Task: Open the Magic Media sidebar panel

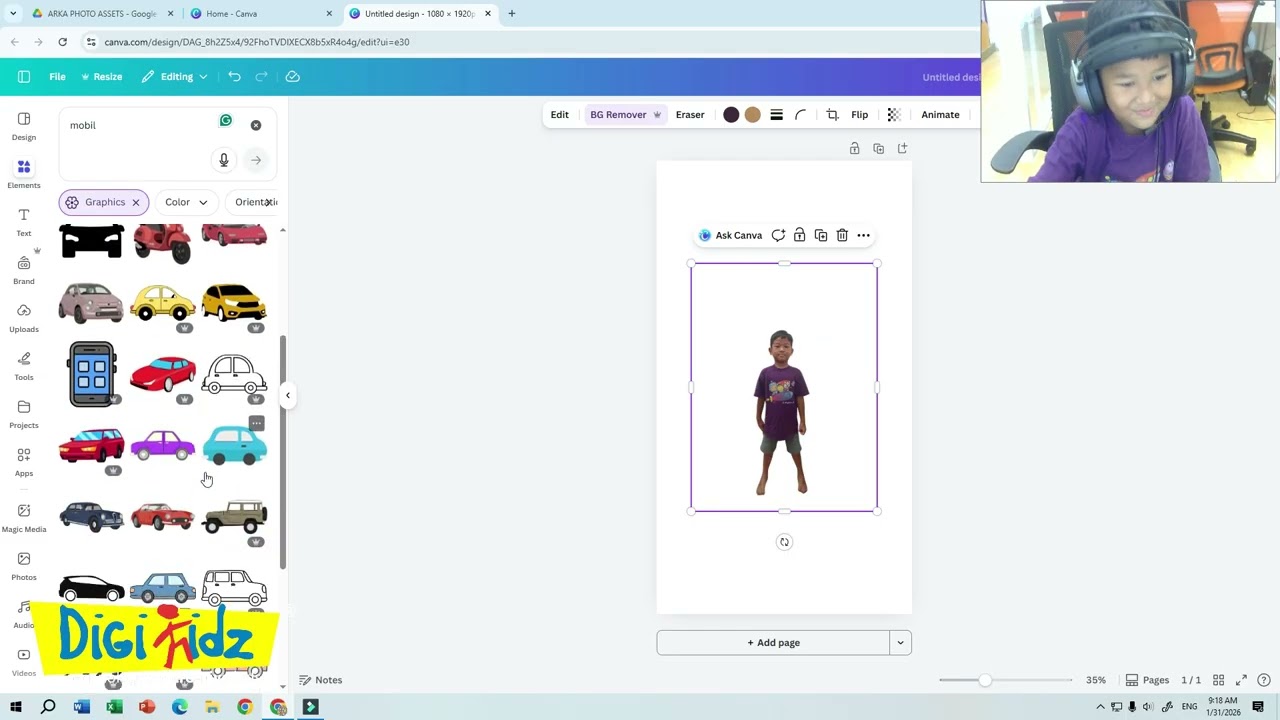Action: point(24,517)
